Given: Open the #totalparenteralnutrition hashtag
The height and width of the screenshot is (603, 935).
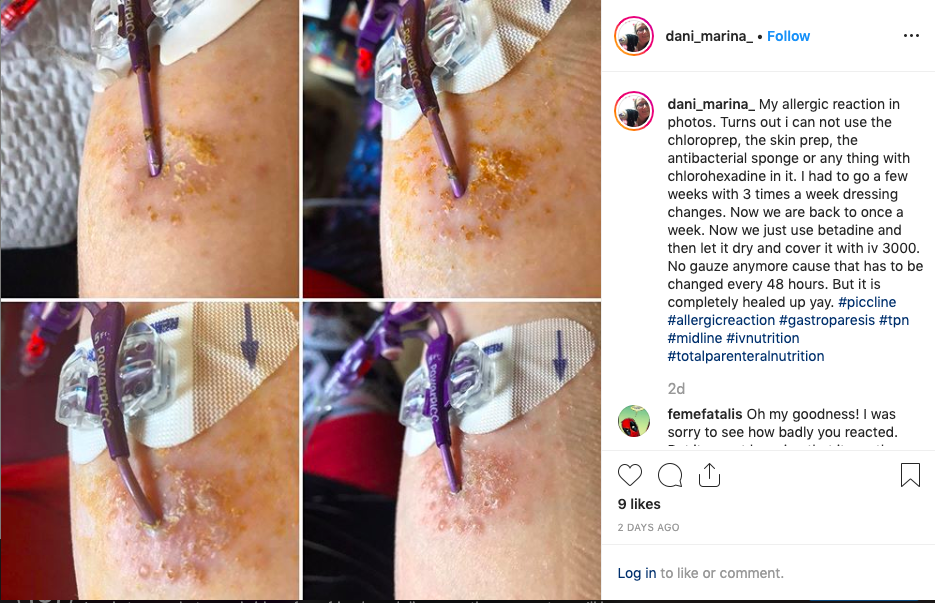Looking at the screenshot, I should (745, 356).
